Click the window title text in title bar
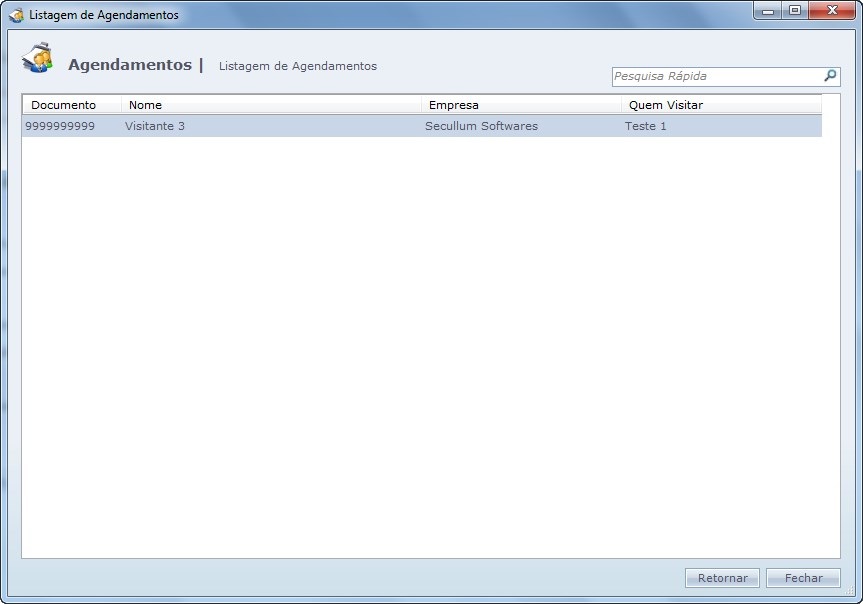This screenshot has height=604, width=863. tap(104, 15)
